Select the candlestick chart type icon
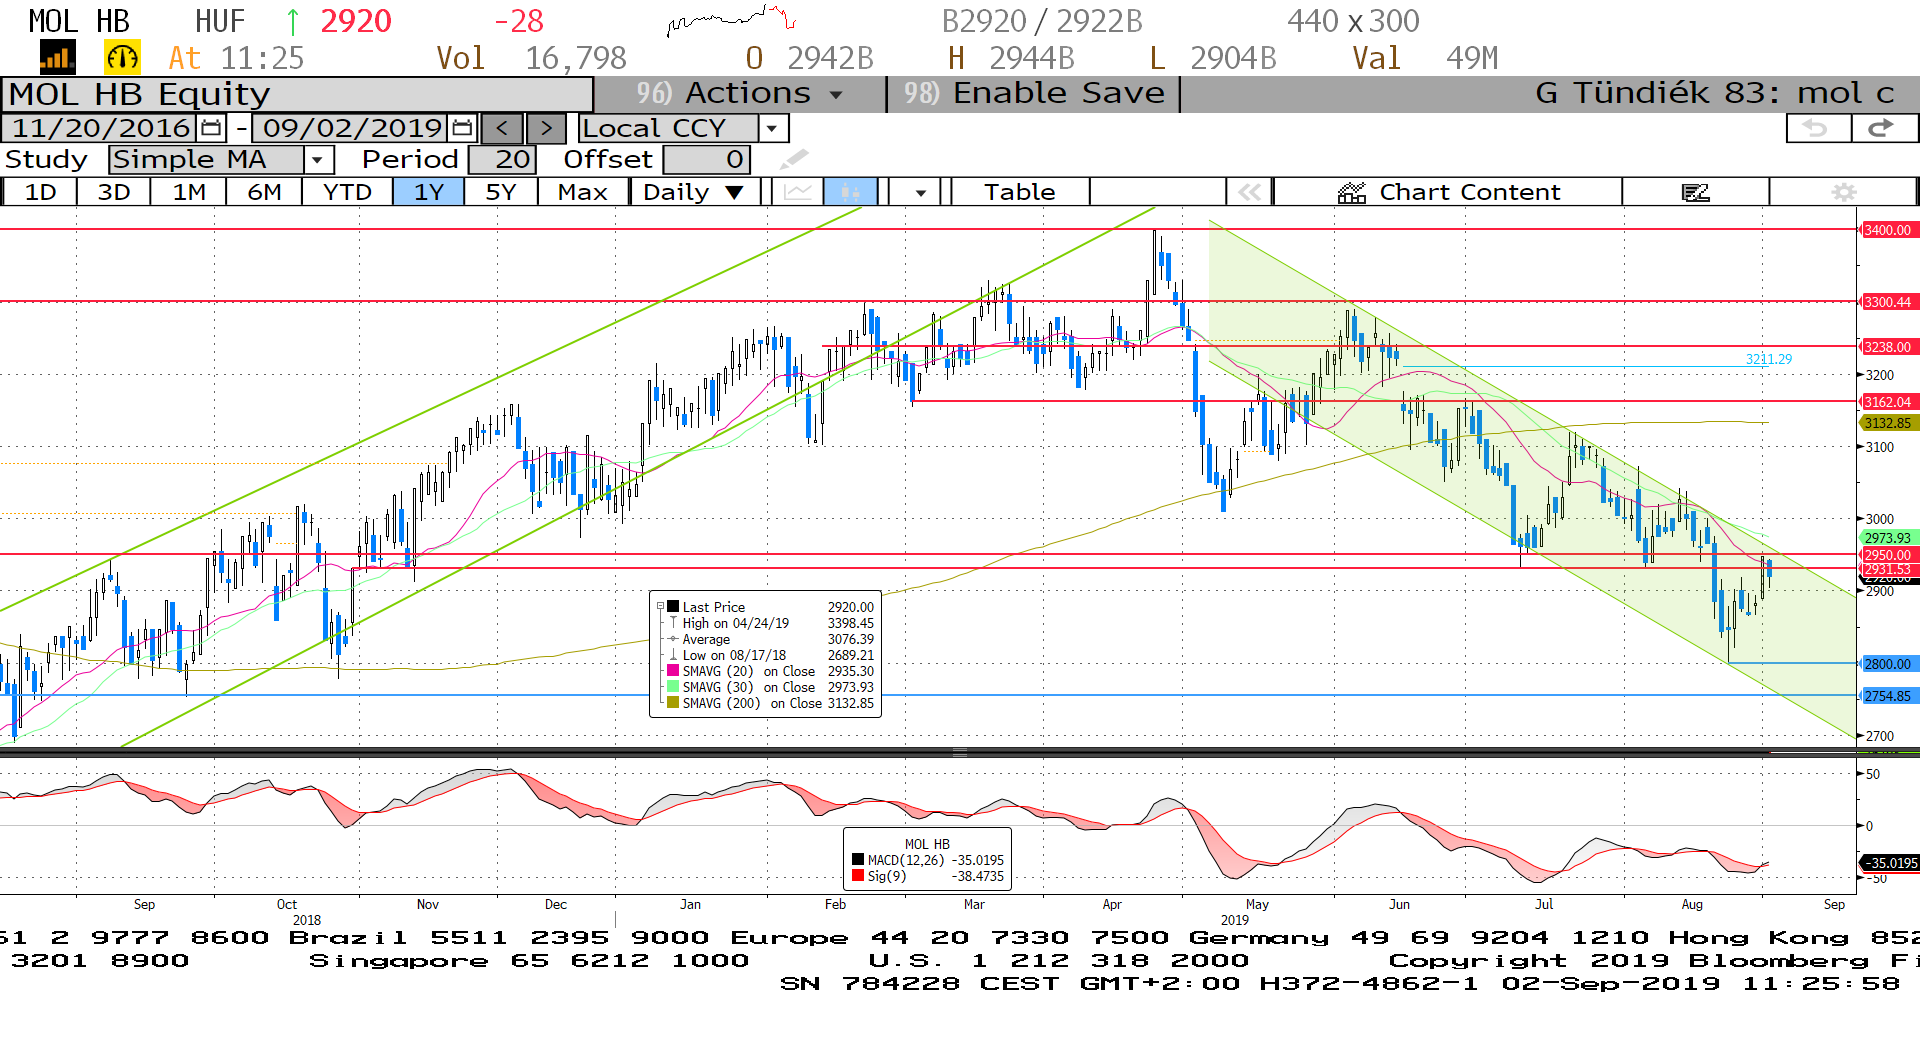The image size is (1920, 1039). (x=851, y=192)
